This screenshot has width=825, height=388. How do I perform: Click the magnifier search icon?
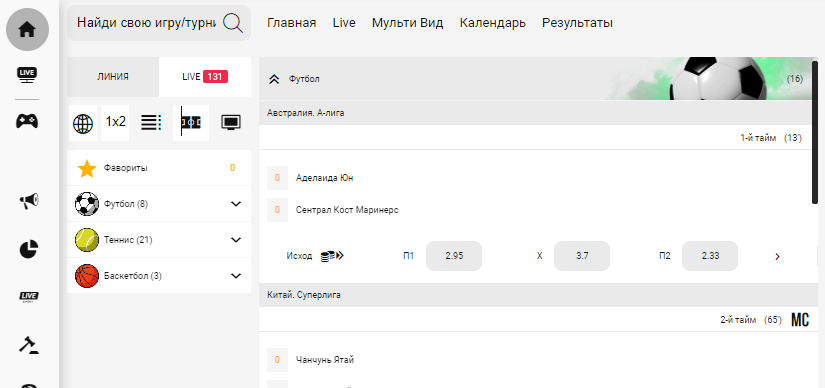(x=233, y=23)
